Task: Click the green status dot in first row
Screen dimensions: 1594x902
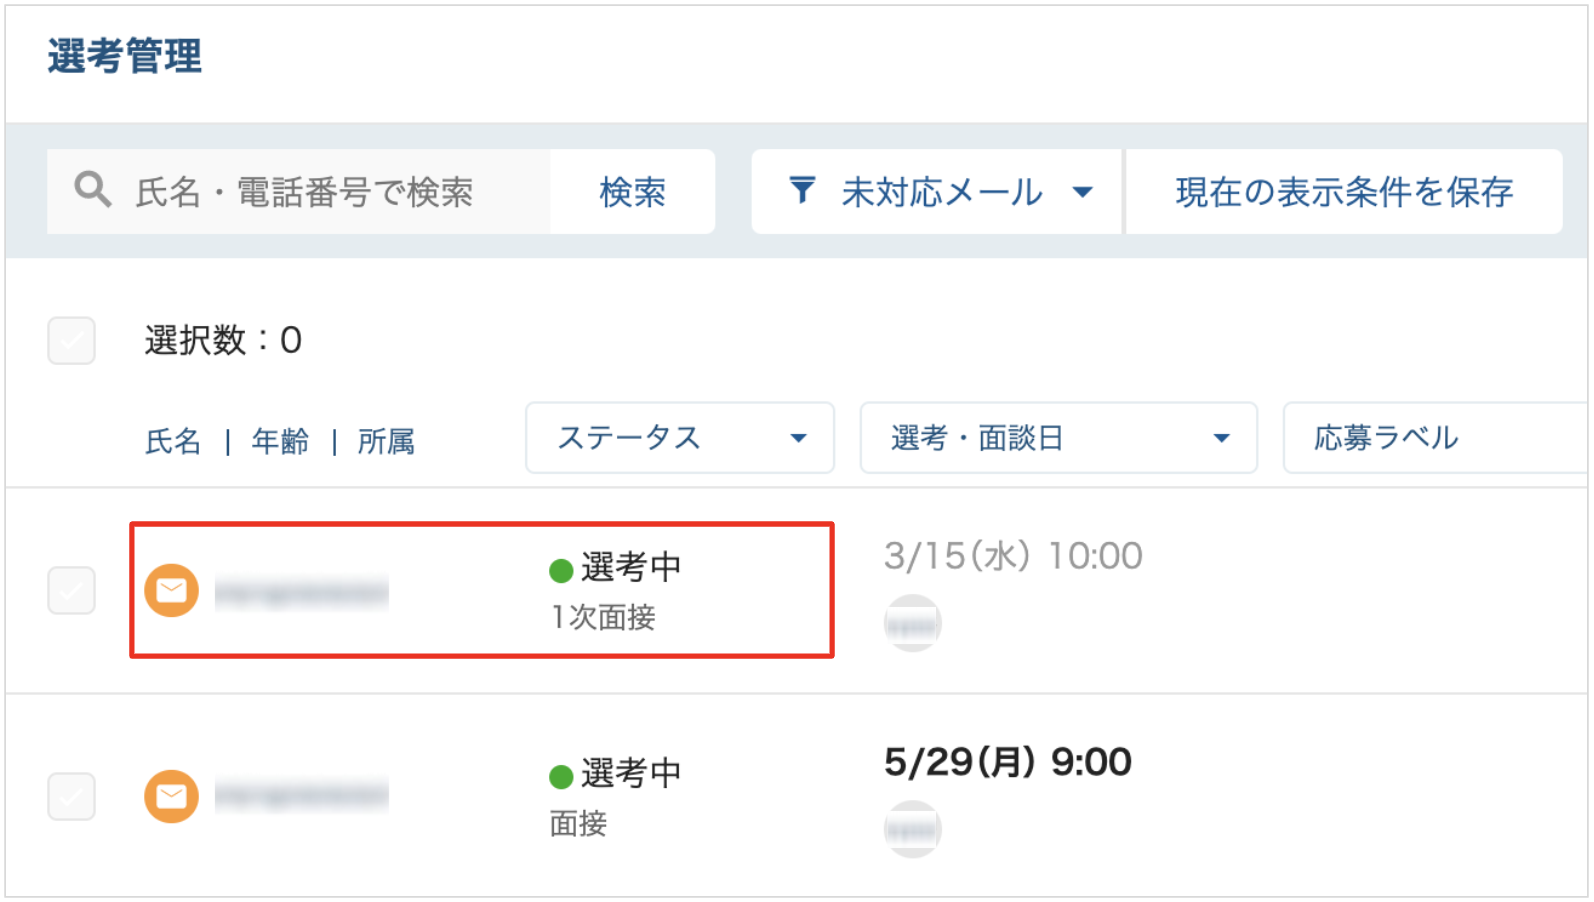Action: (x=561, y=571)
